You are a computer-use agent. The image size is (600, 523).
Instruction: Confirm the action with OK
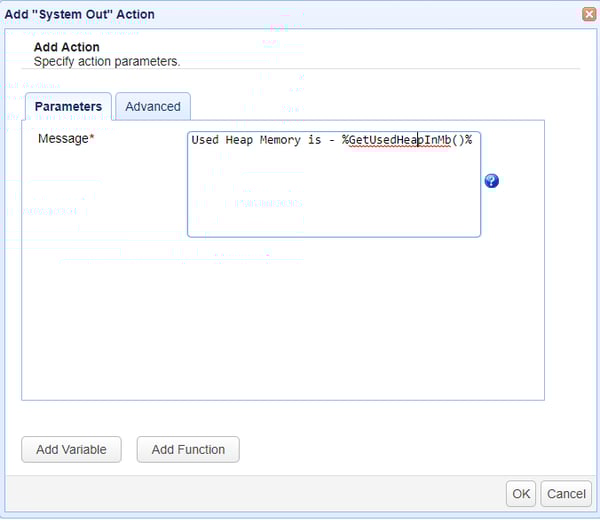pos(521,493)
